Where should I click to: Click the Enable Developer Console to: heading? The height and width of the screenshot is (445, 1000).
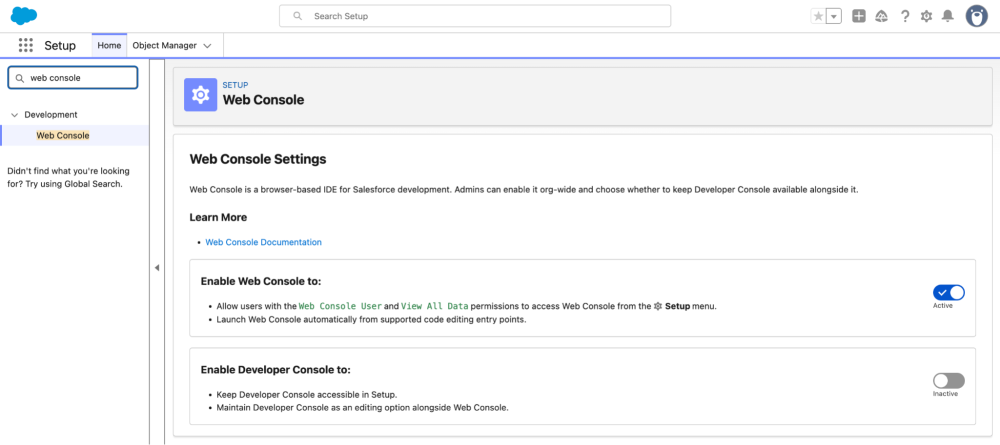[x=276, y=370]
